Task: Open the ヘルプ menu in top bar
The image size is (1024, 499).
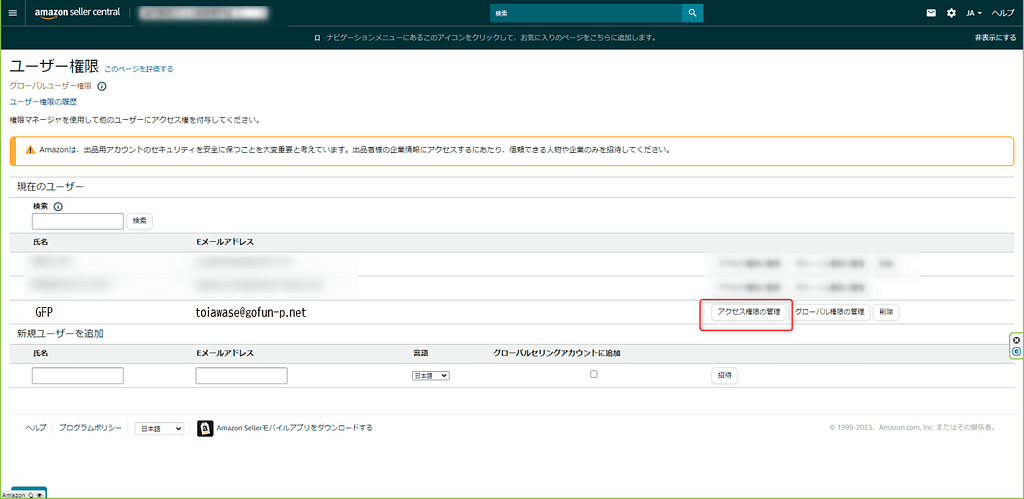Action: (x=1003, y=13)
